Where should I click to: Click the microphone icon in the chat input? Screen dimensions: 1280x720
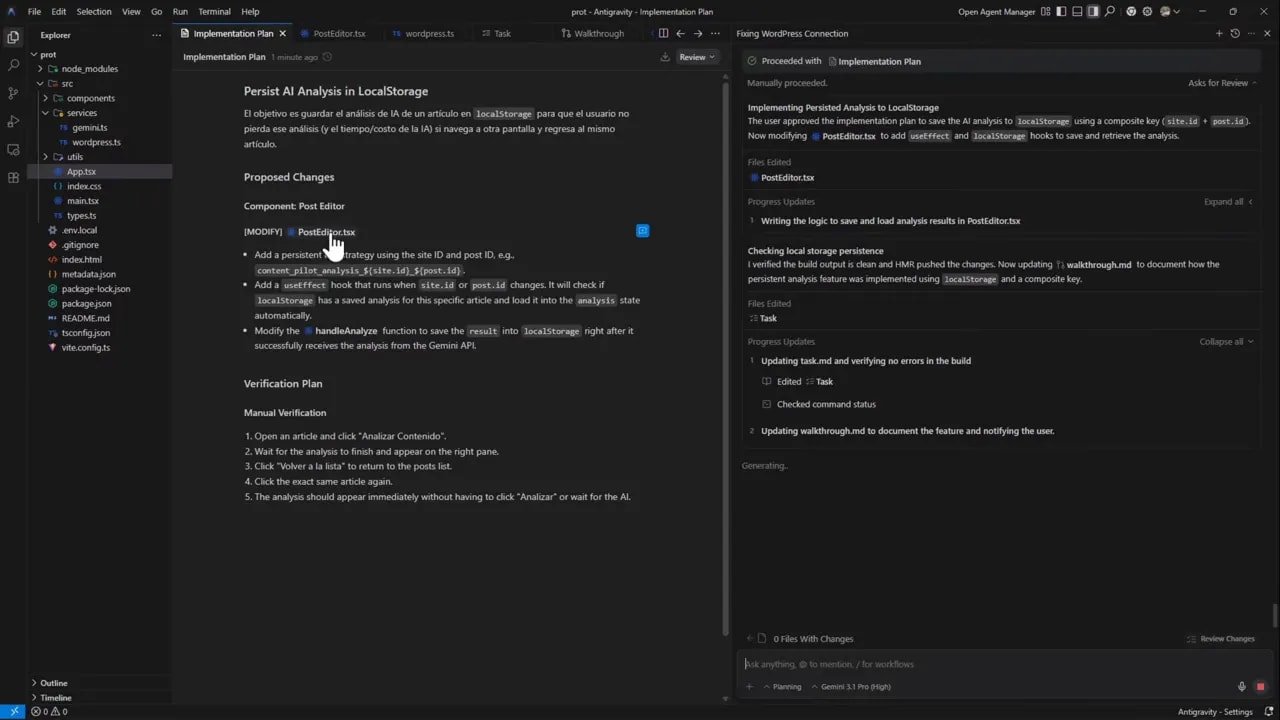[1241, 686]
